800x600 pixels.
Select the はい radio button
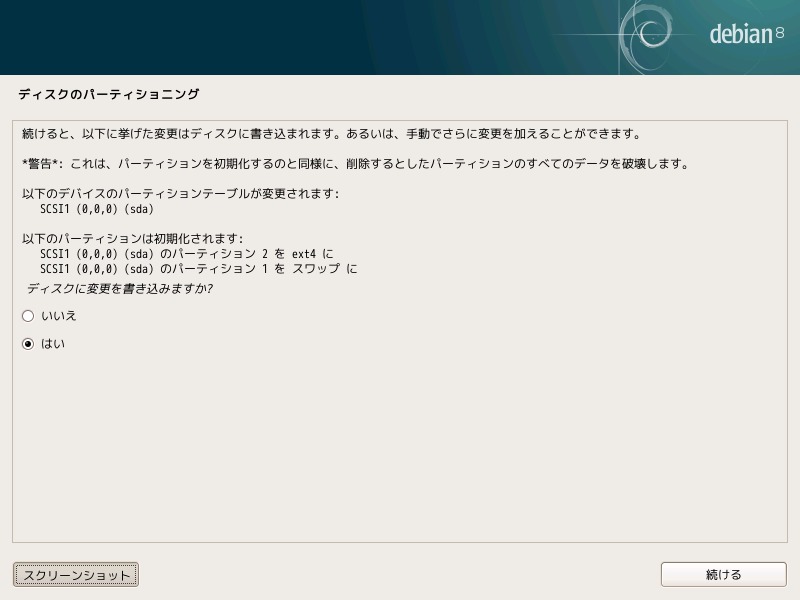click(28, 344)
